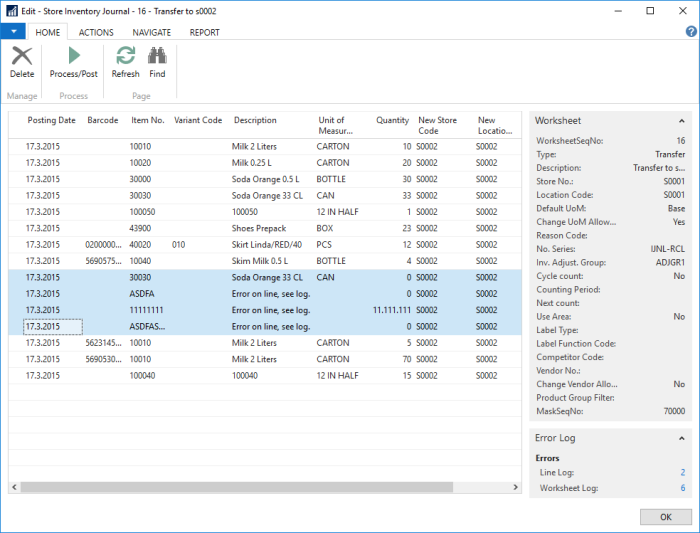Open the Line Log count link

(682, 472)
